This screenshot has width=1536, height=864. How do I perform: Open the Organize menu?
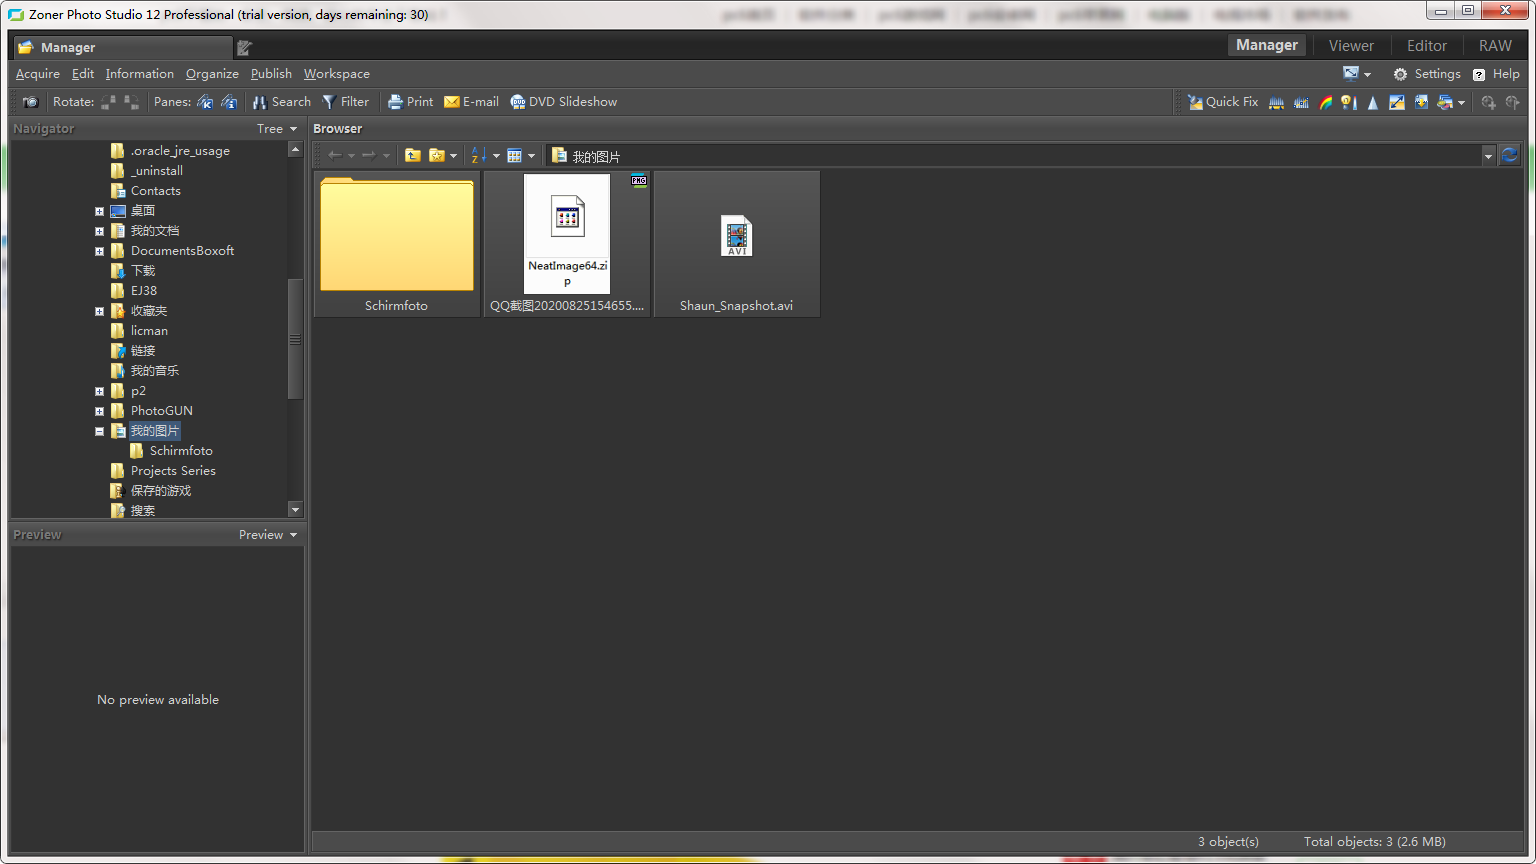tap(212, 74)
